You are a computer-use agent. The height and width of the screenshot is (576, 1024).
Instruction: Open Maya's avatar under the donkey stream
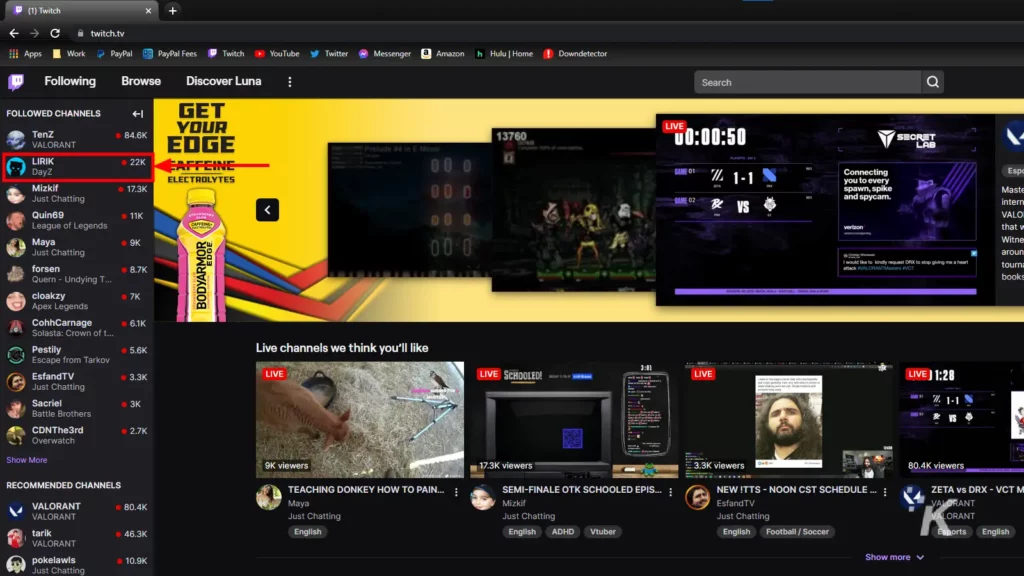tap(268, 497)
